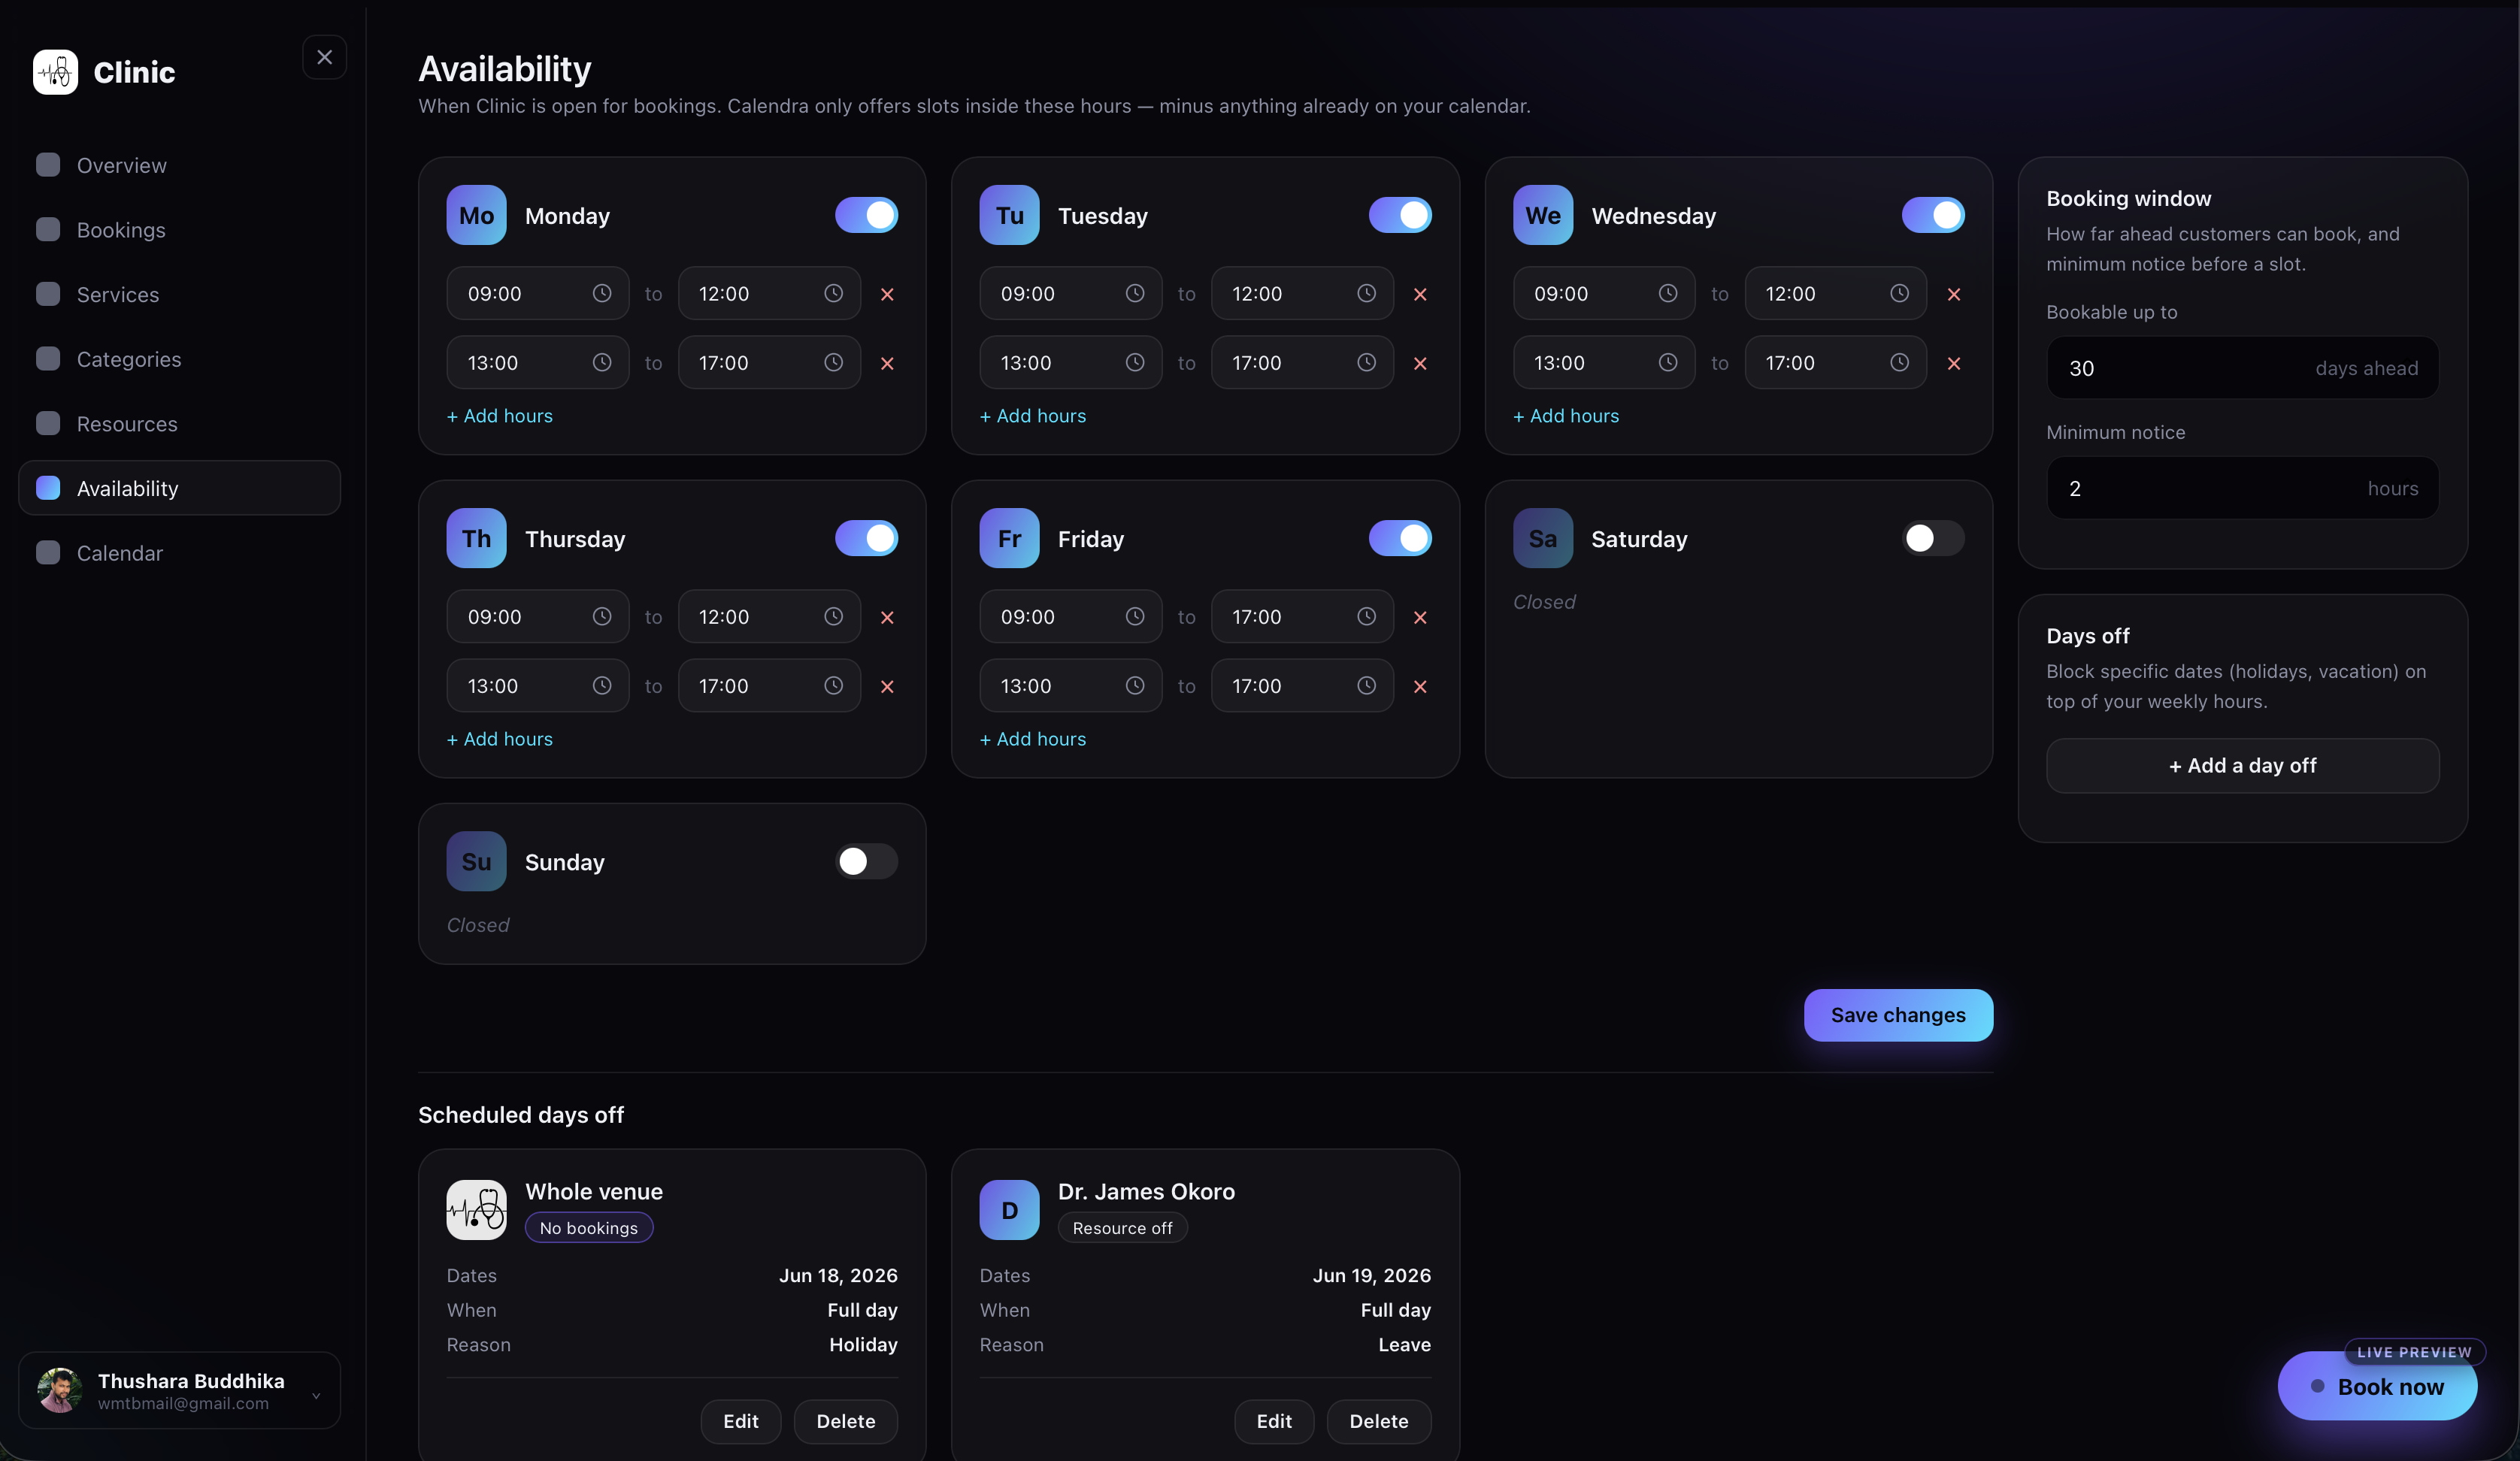Add hours to Wednesday
Image resolution: width=2520 pixels, height=1461 pixels.
[x=1566, y=416]
